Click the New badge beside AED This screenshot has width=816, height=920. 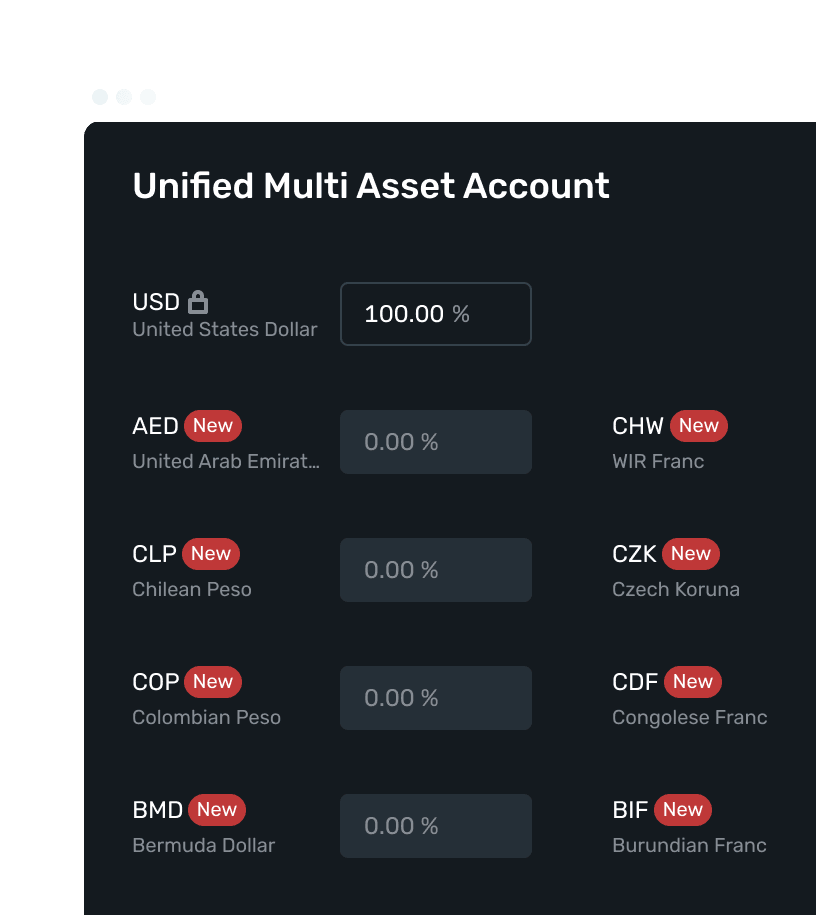213,426
